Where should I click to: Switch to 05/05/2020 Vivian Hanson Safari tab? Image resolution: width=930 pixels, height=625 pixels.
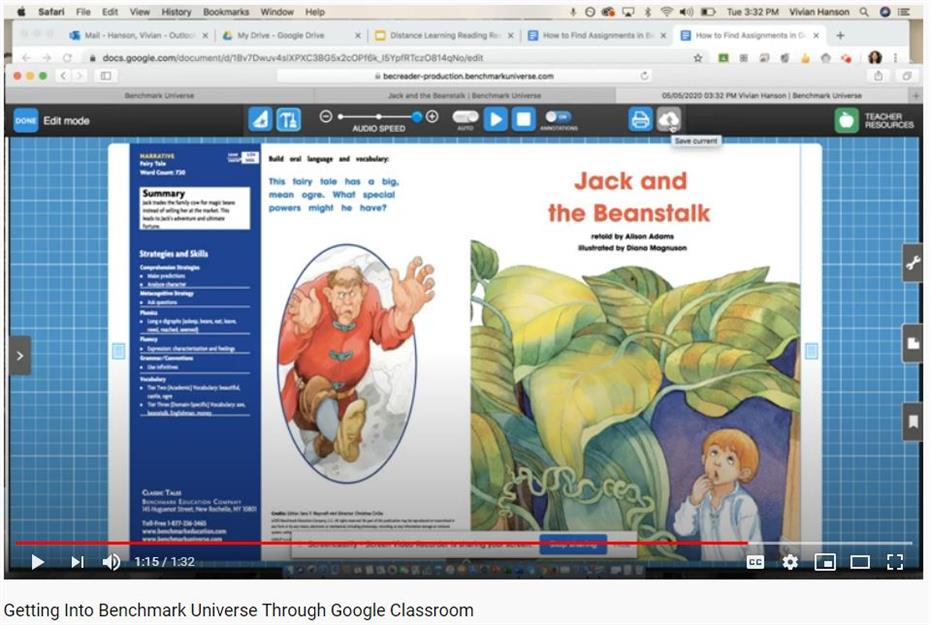(762, 95)
